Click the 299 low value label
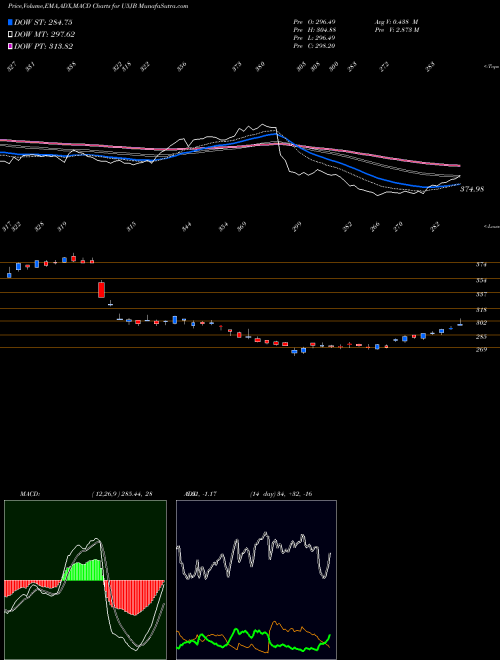Screen dimensions: 500x660 [298, 226]
